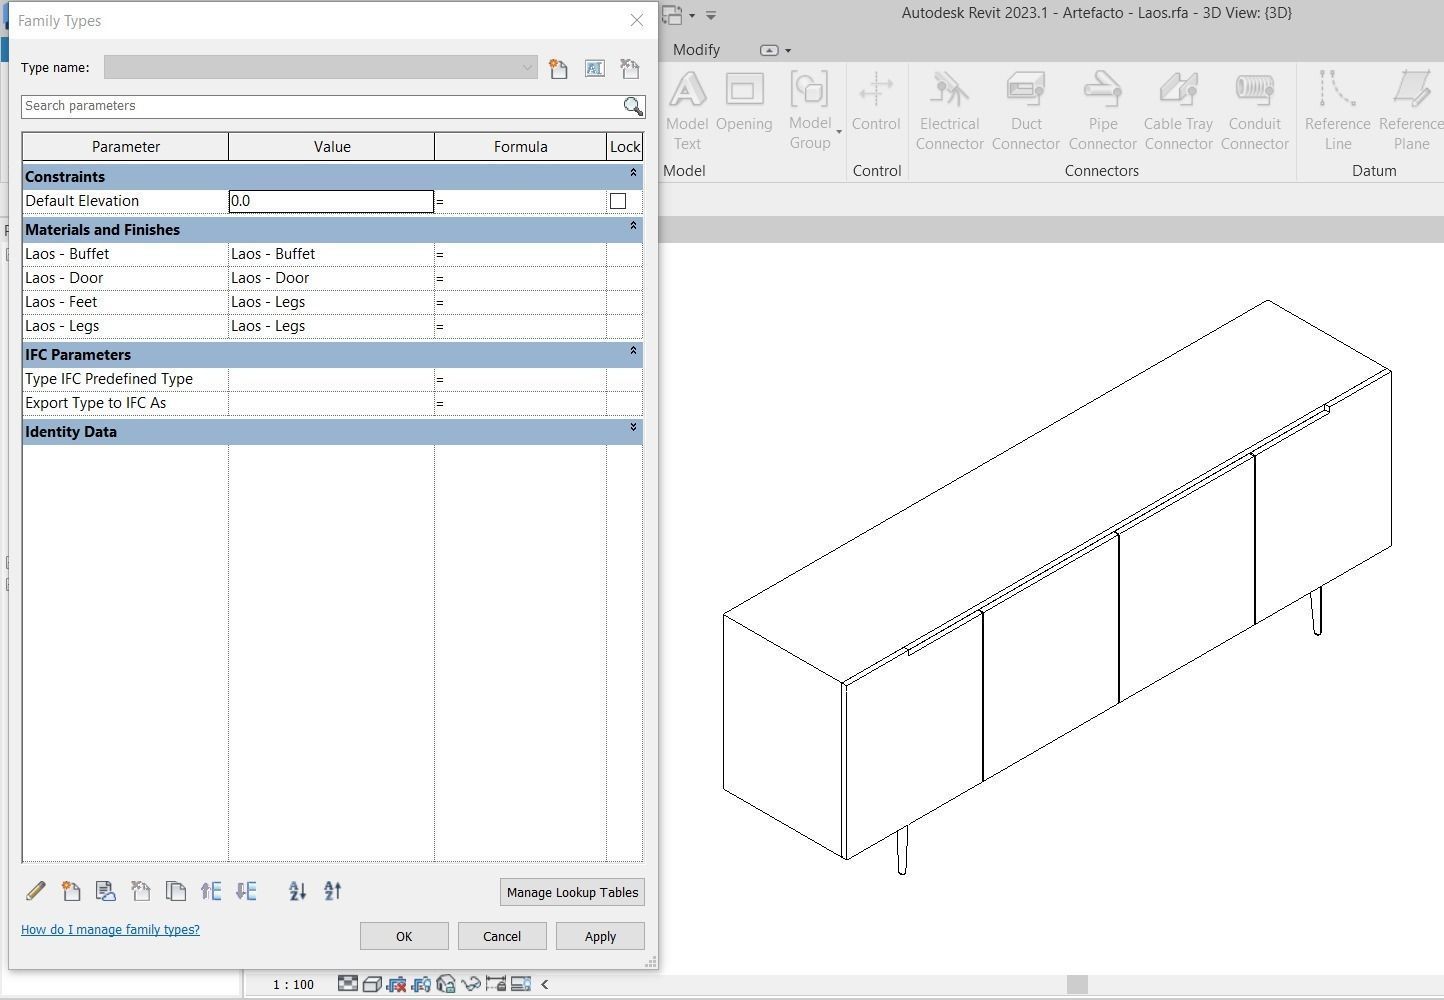Click the Value column header
1444x1000 pixels.
tap(332, 147)
